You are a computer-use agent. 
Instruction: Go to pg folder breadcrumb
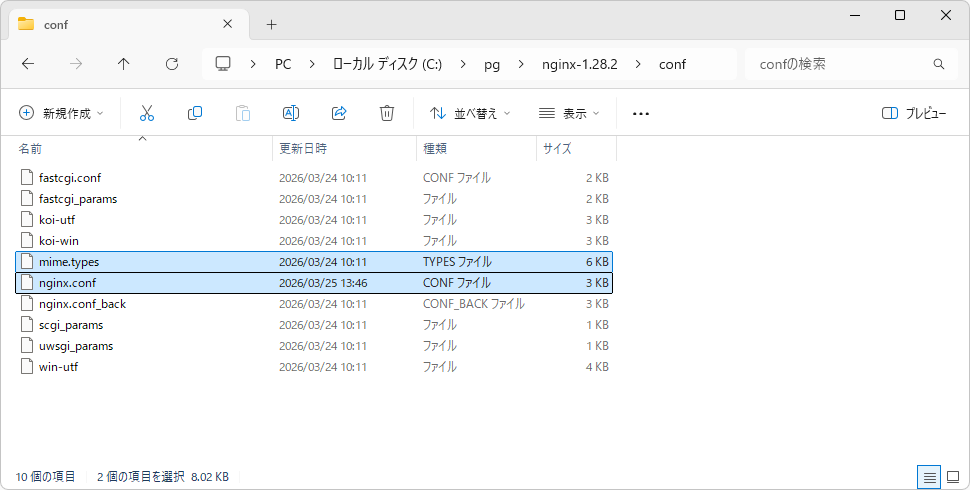(x=492, y=64)
